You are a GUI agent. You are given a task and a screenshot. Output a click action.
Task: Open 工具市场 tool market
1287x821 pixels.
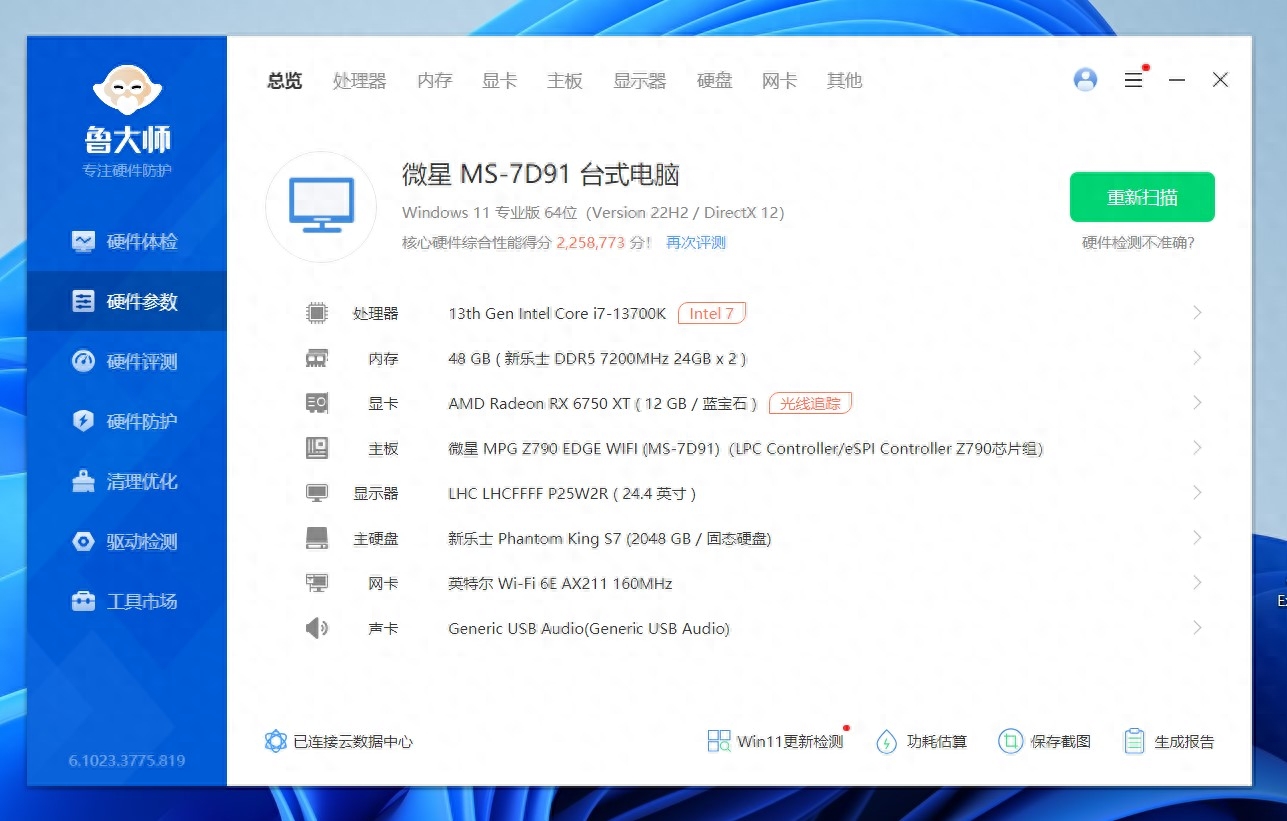[127, 601]
